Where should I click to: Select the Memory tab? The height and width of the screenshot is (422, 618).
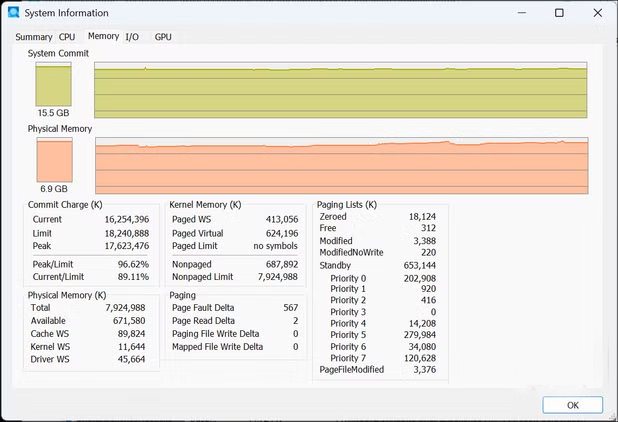tap(103, 36)
